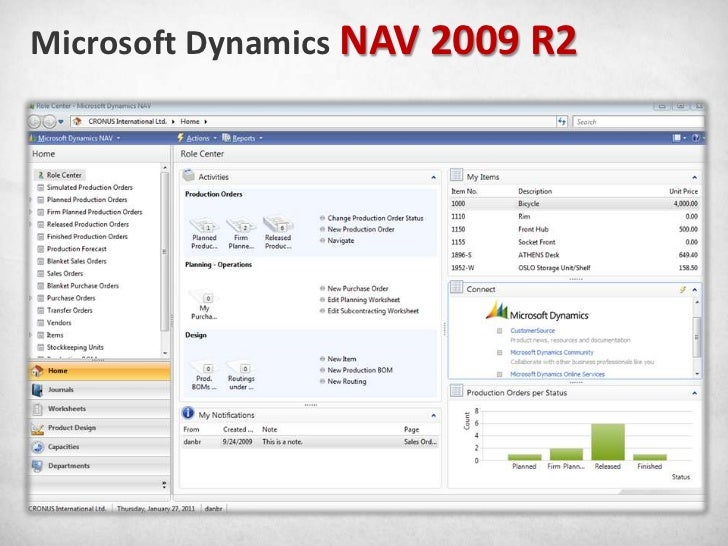Expand navigation pane buttons overflow chevron

coord(164,485)
